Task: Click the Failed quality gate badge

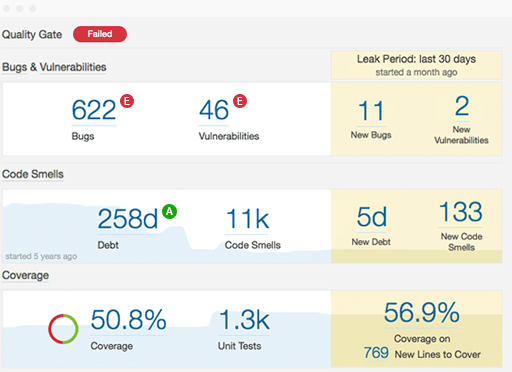Action: point(100,34)
